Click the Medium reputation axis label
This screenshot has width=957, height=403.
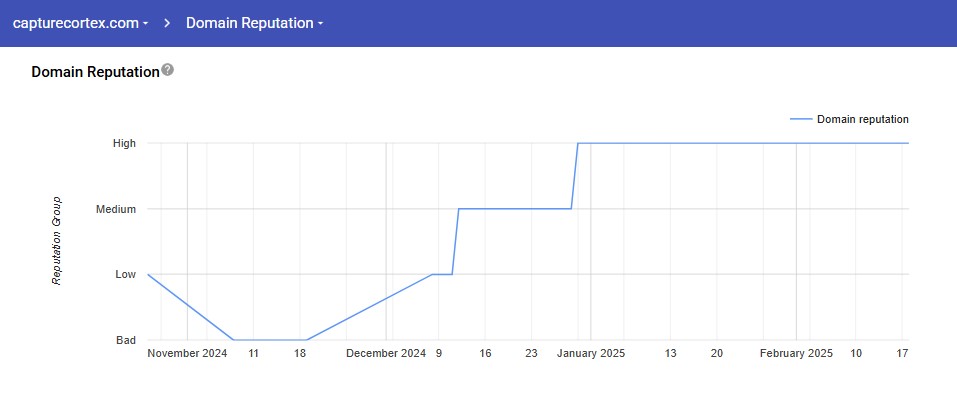point(116,209)
